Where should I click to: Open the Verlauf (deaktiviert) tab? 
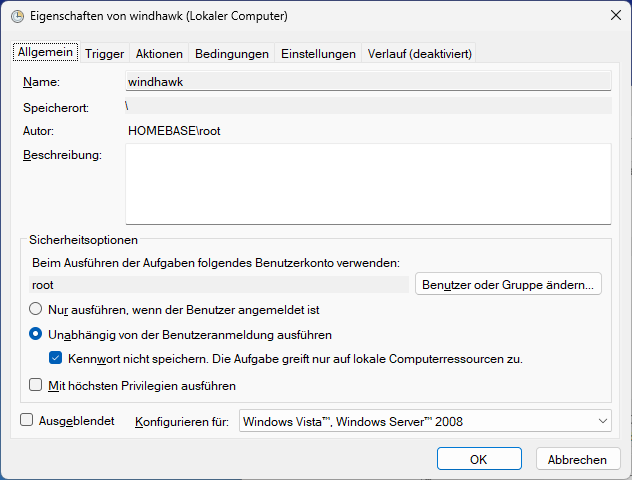click(x=420, y=54)
